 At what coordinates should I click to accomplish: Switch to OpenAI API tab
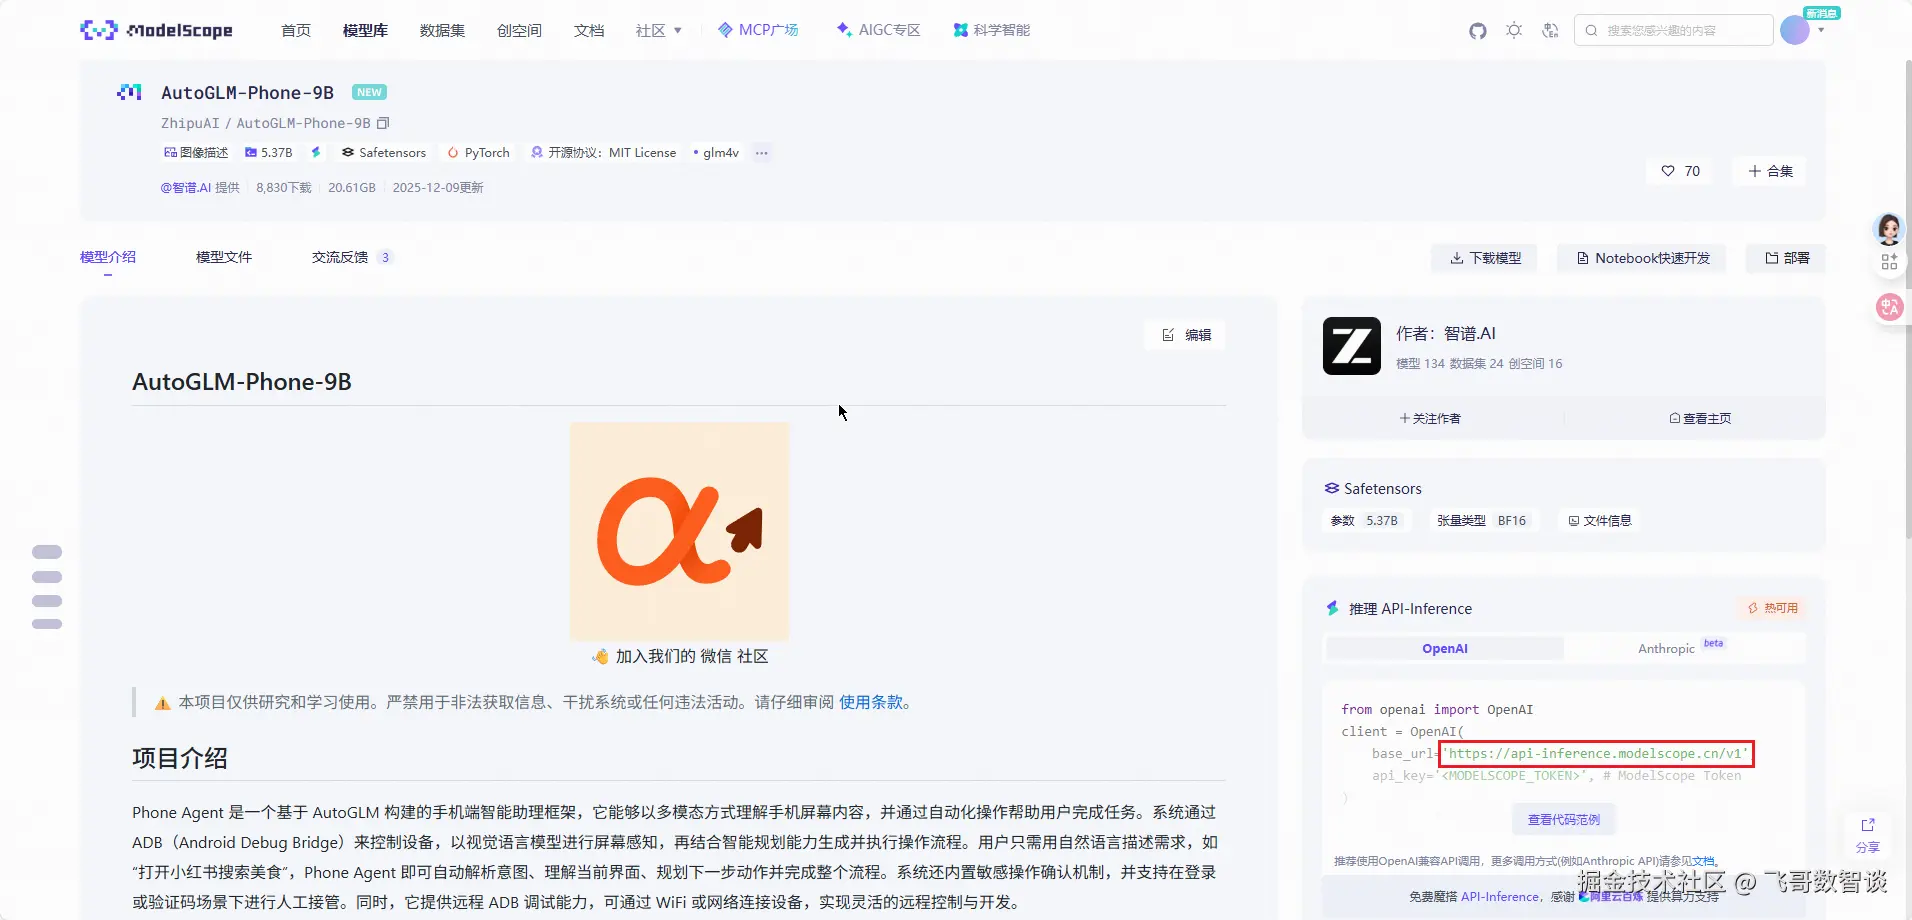[x=1445, y=648]
